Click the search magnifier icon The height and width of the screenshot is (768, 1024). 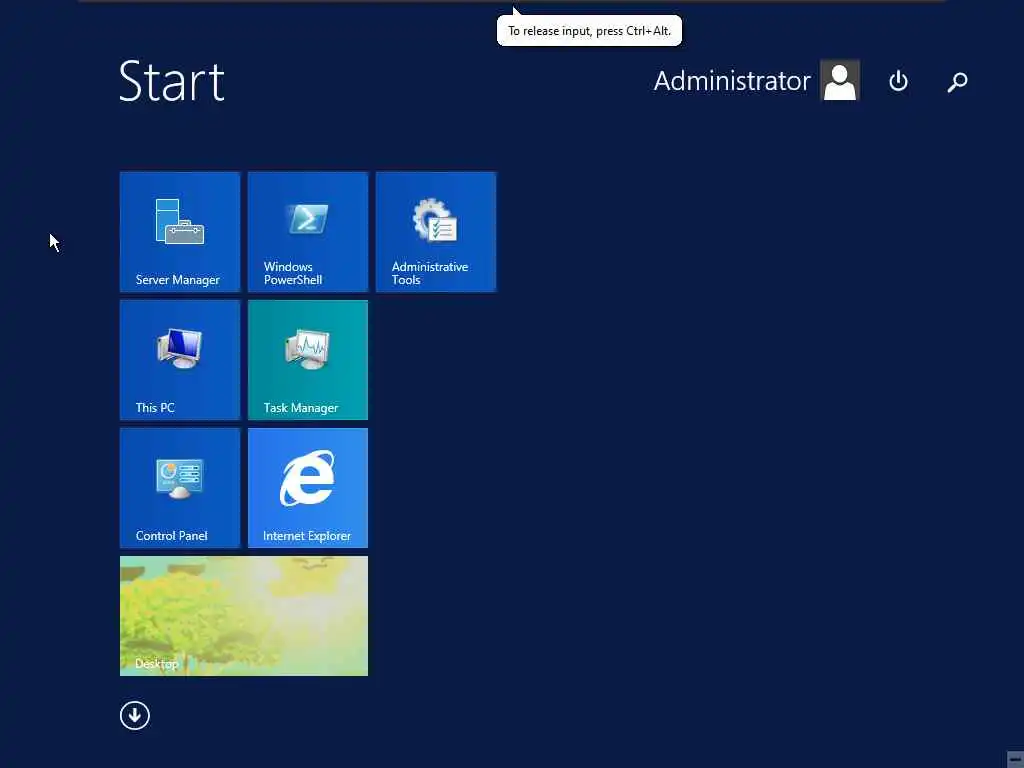[957, 82]
